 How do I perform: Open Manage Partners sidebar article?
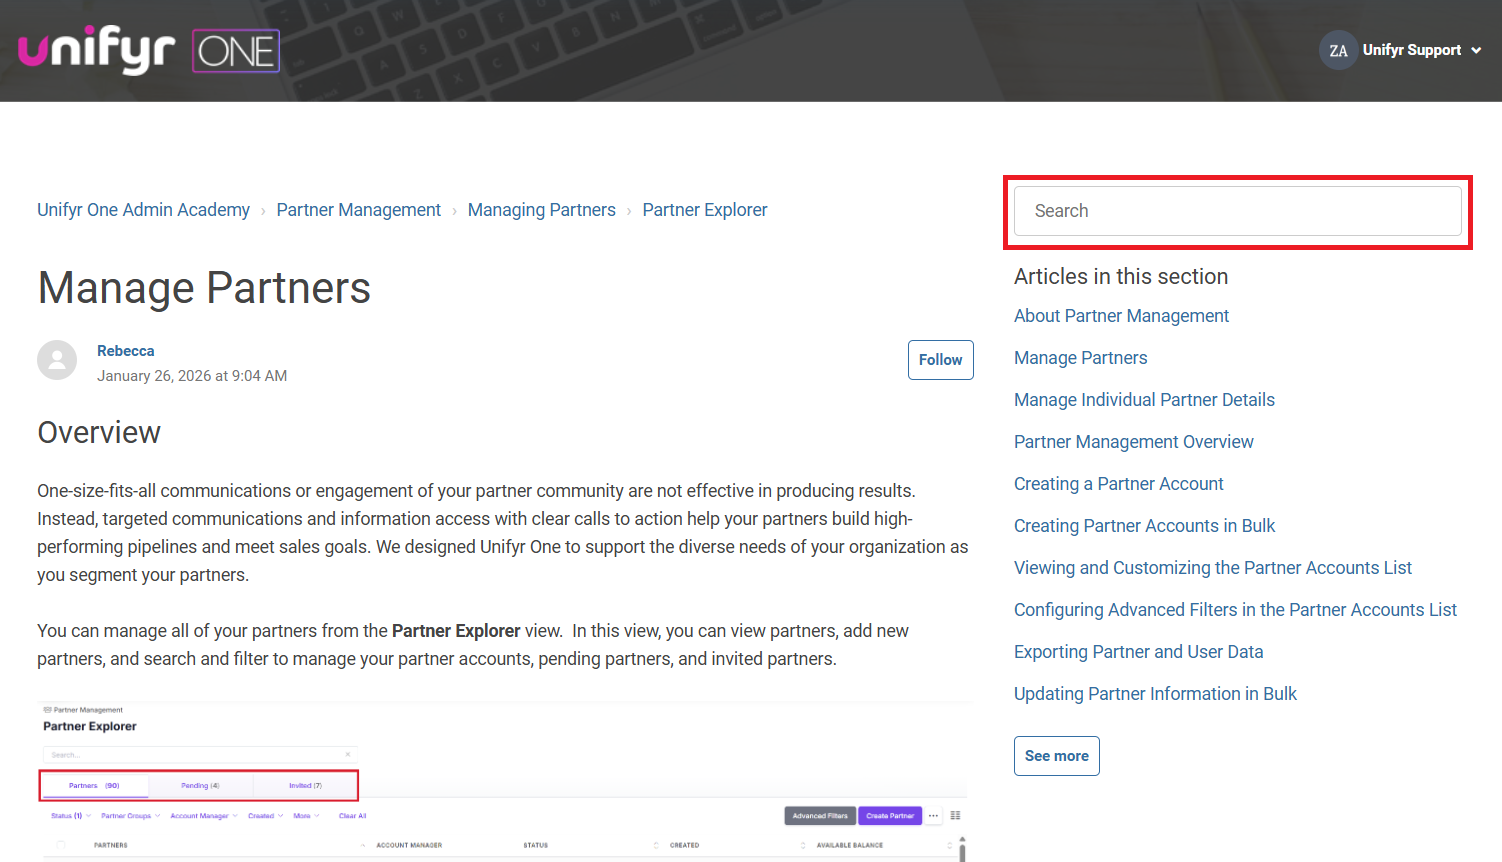1080,358
